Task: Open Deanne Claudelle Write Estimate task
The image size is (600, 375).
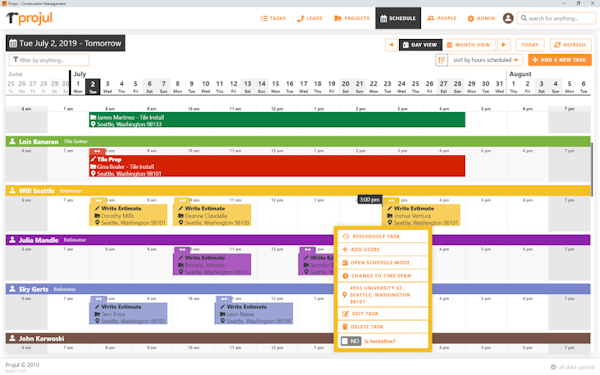Action: click(x=212, y=215)
